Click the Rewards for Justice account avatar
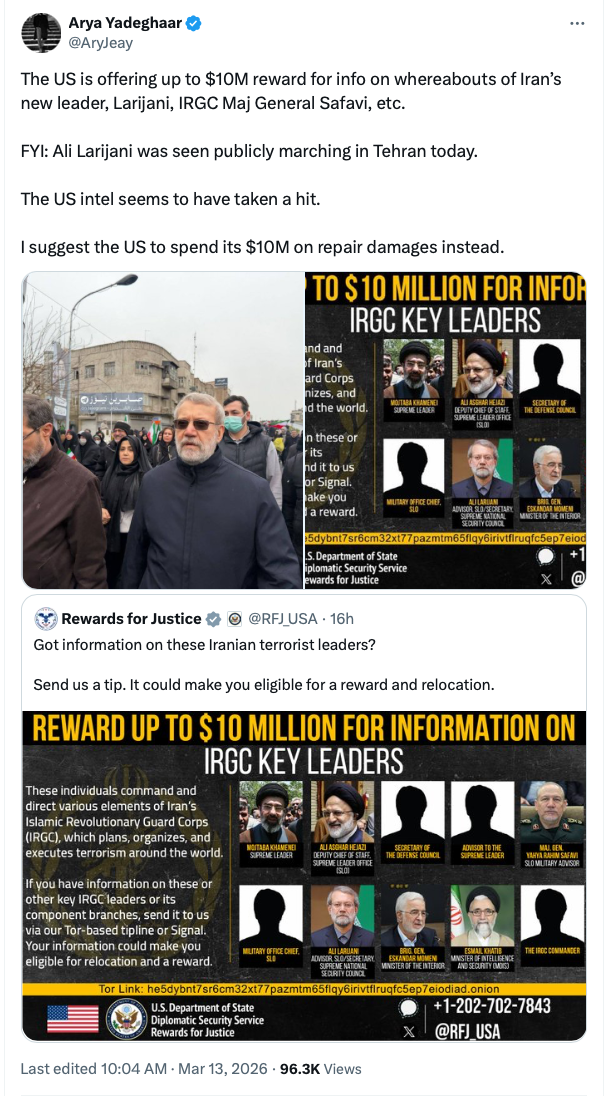Screen dimensions: 604x1096 tap(46, 619)
